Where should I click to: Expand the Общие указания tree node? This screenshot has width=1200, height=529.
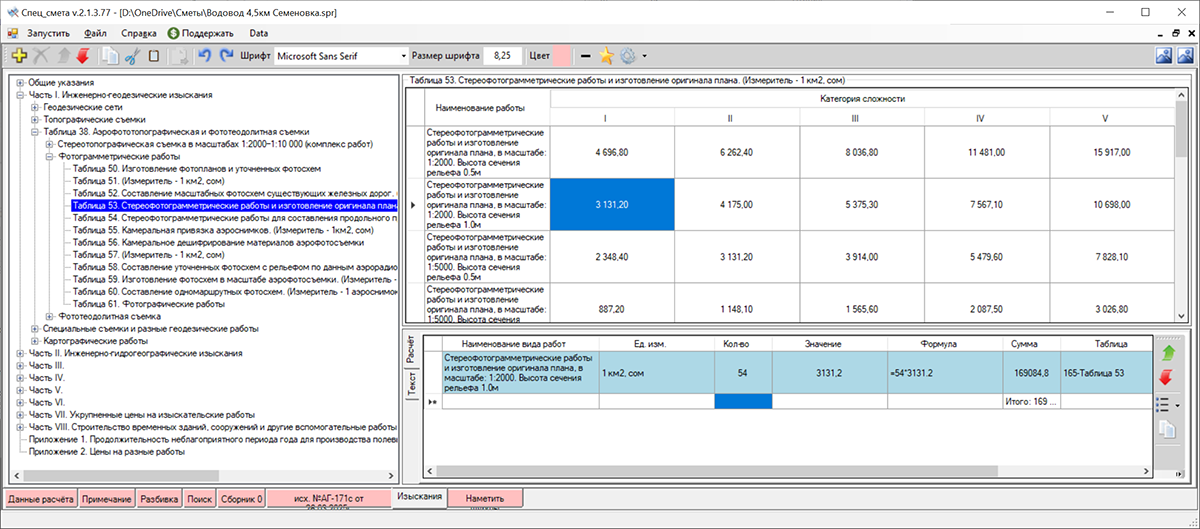pyautogui.click(x=20, y=82)
